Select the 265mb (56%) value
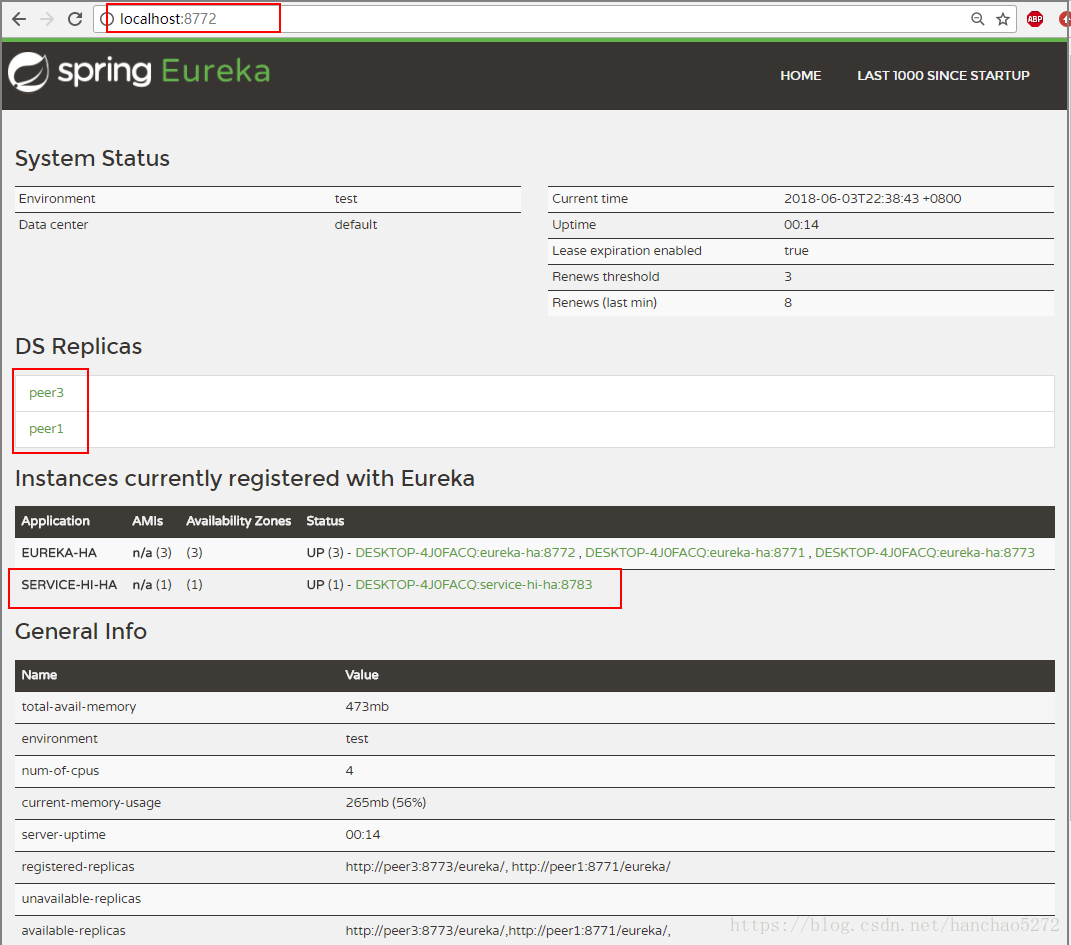Viewport: 1071px width, 945px height. click(x=385, y=803)
